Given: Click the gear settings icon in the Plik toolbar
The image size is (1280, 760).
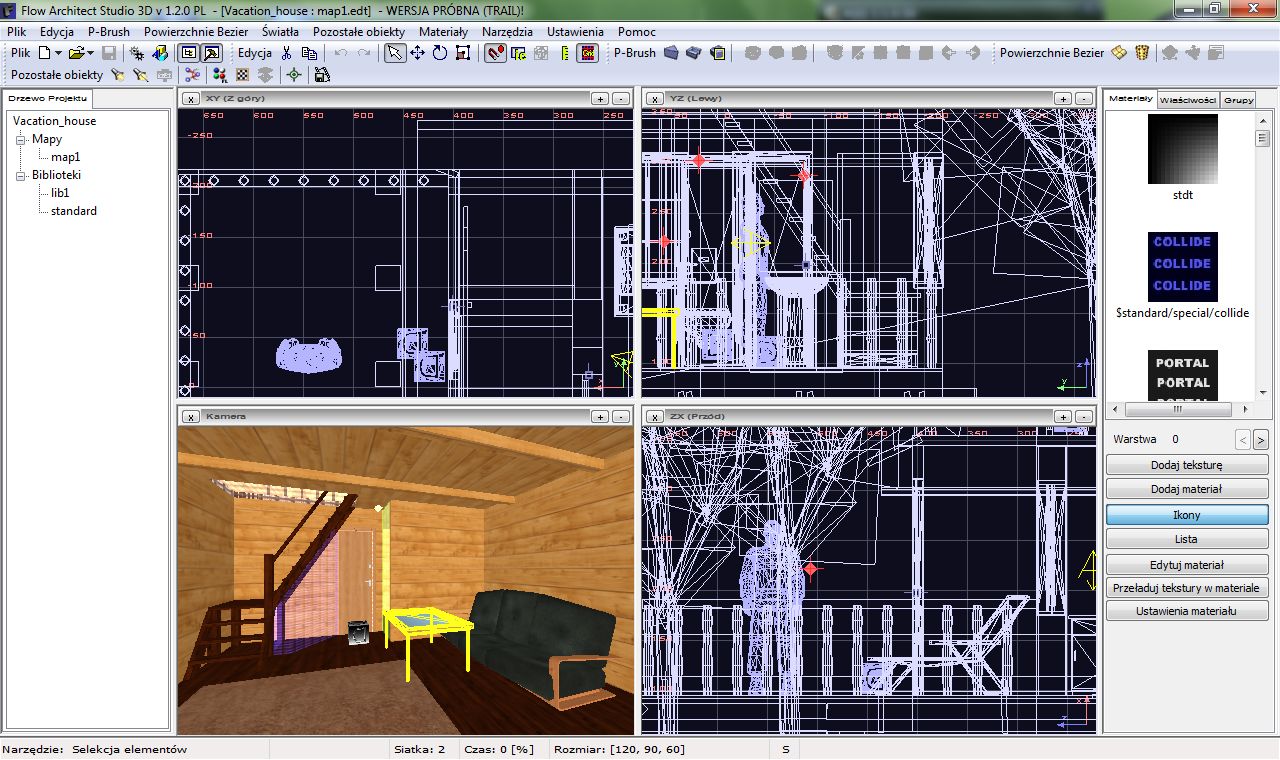Looking at the screenshot, I should (138, 53).
